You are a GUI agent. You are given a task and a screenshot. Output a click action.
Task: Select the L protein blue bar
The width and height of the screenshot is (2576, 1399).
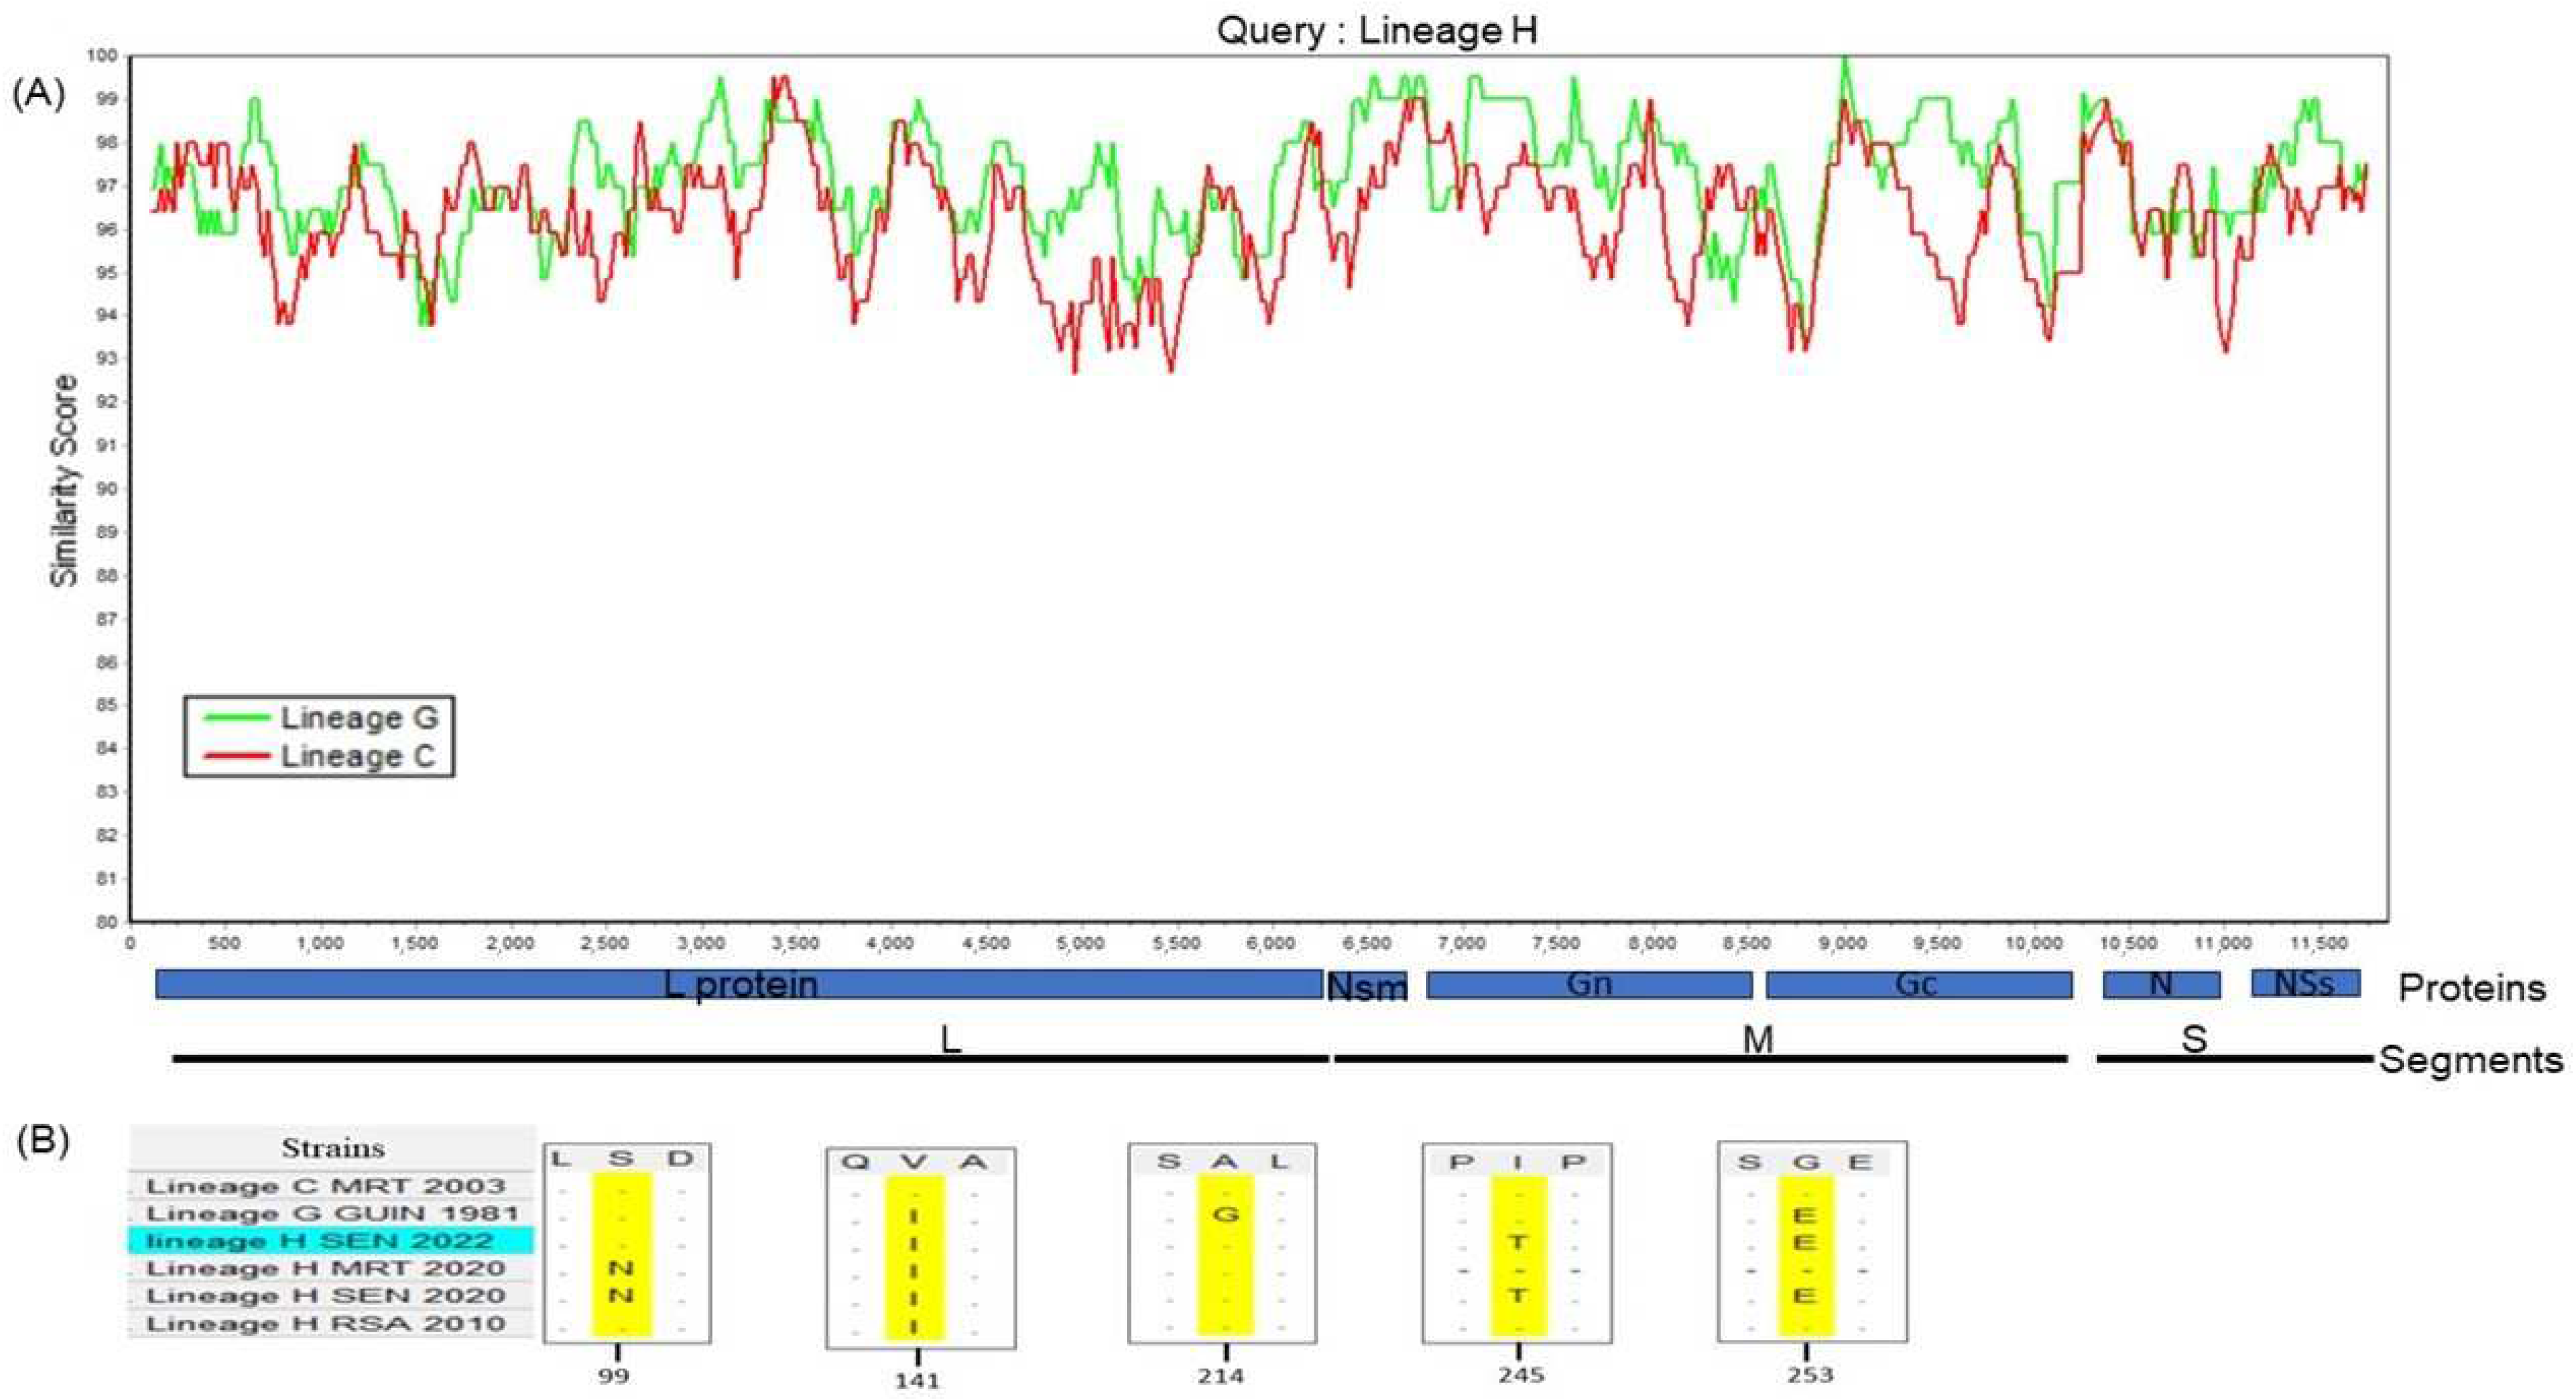tap(740, 984)
